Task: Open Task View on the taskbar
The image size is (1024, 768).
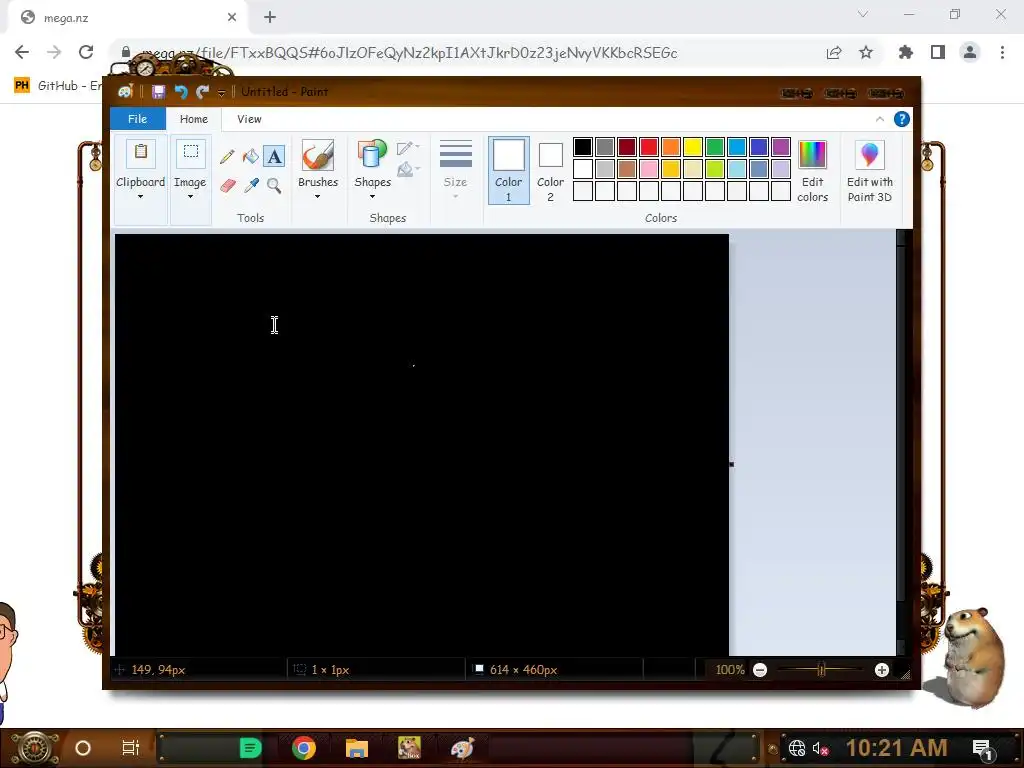Action: (x=131, y=748)
